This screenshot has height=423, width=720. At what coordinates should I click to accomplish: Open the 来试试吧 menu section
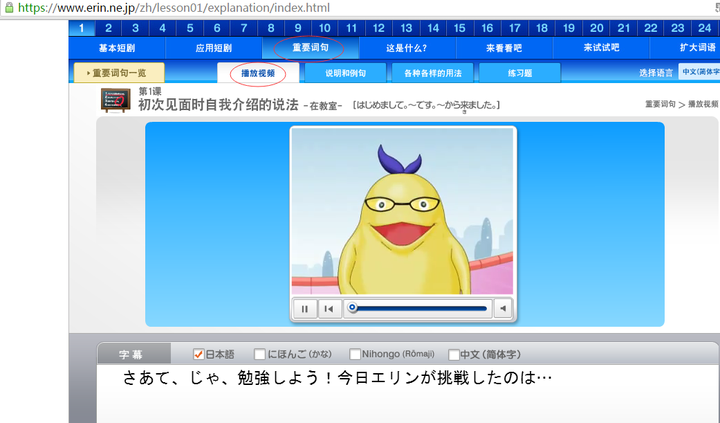click(x=601, y=48)
